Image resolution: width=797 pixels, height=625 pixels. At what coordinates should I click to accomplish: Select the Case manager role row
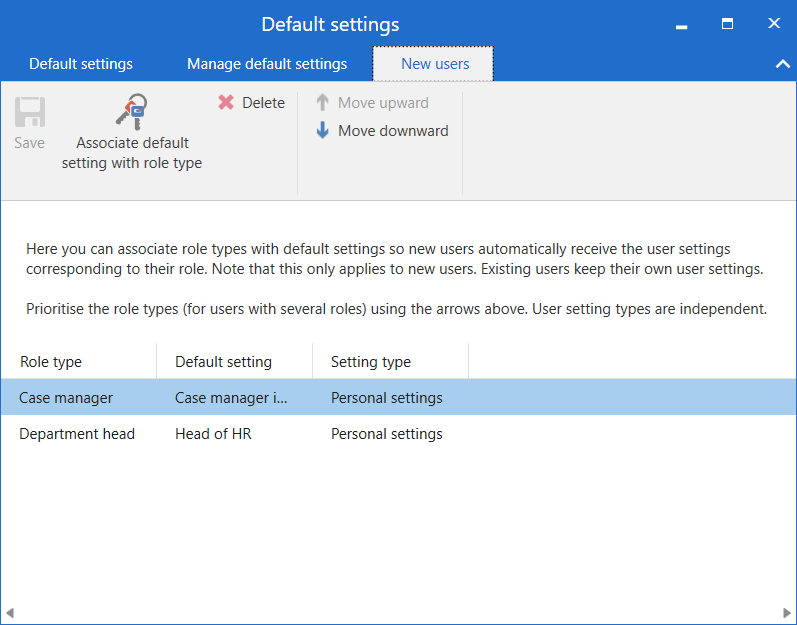pos(398,397)
